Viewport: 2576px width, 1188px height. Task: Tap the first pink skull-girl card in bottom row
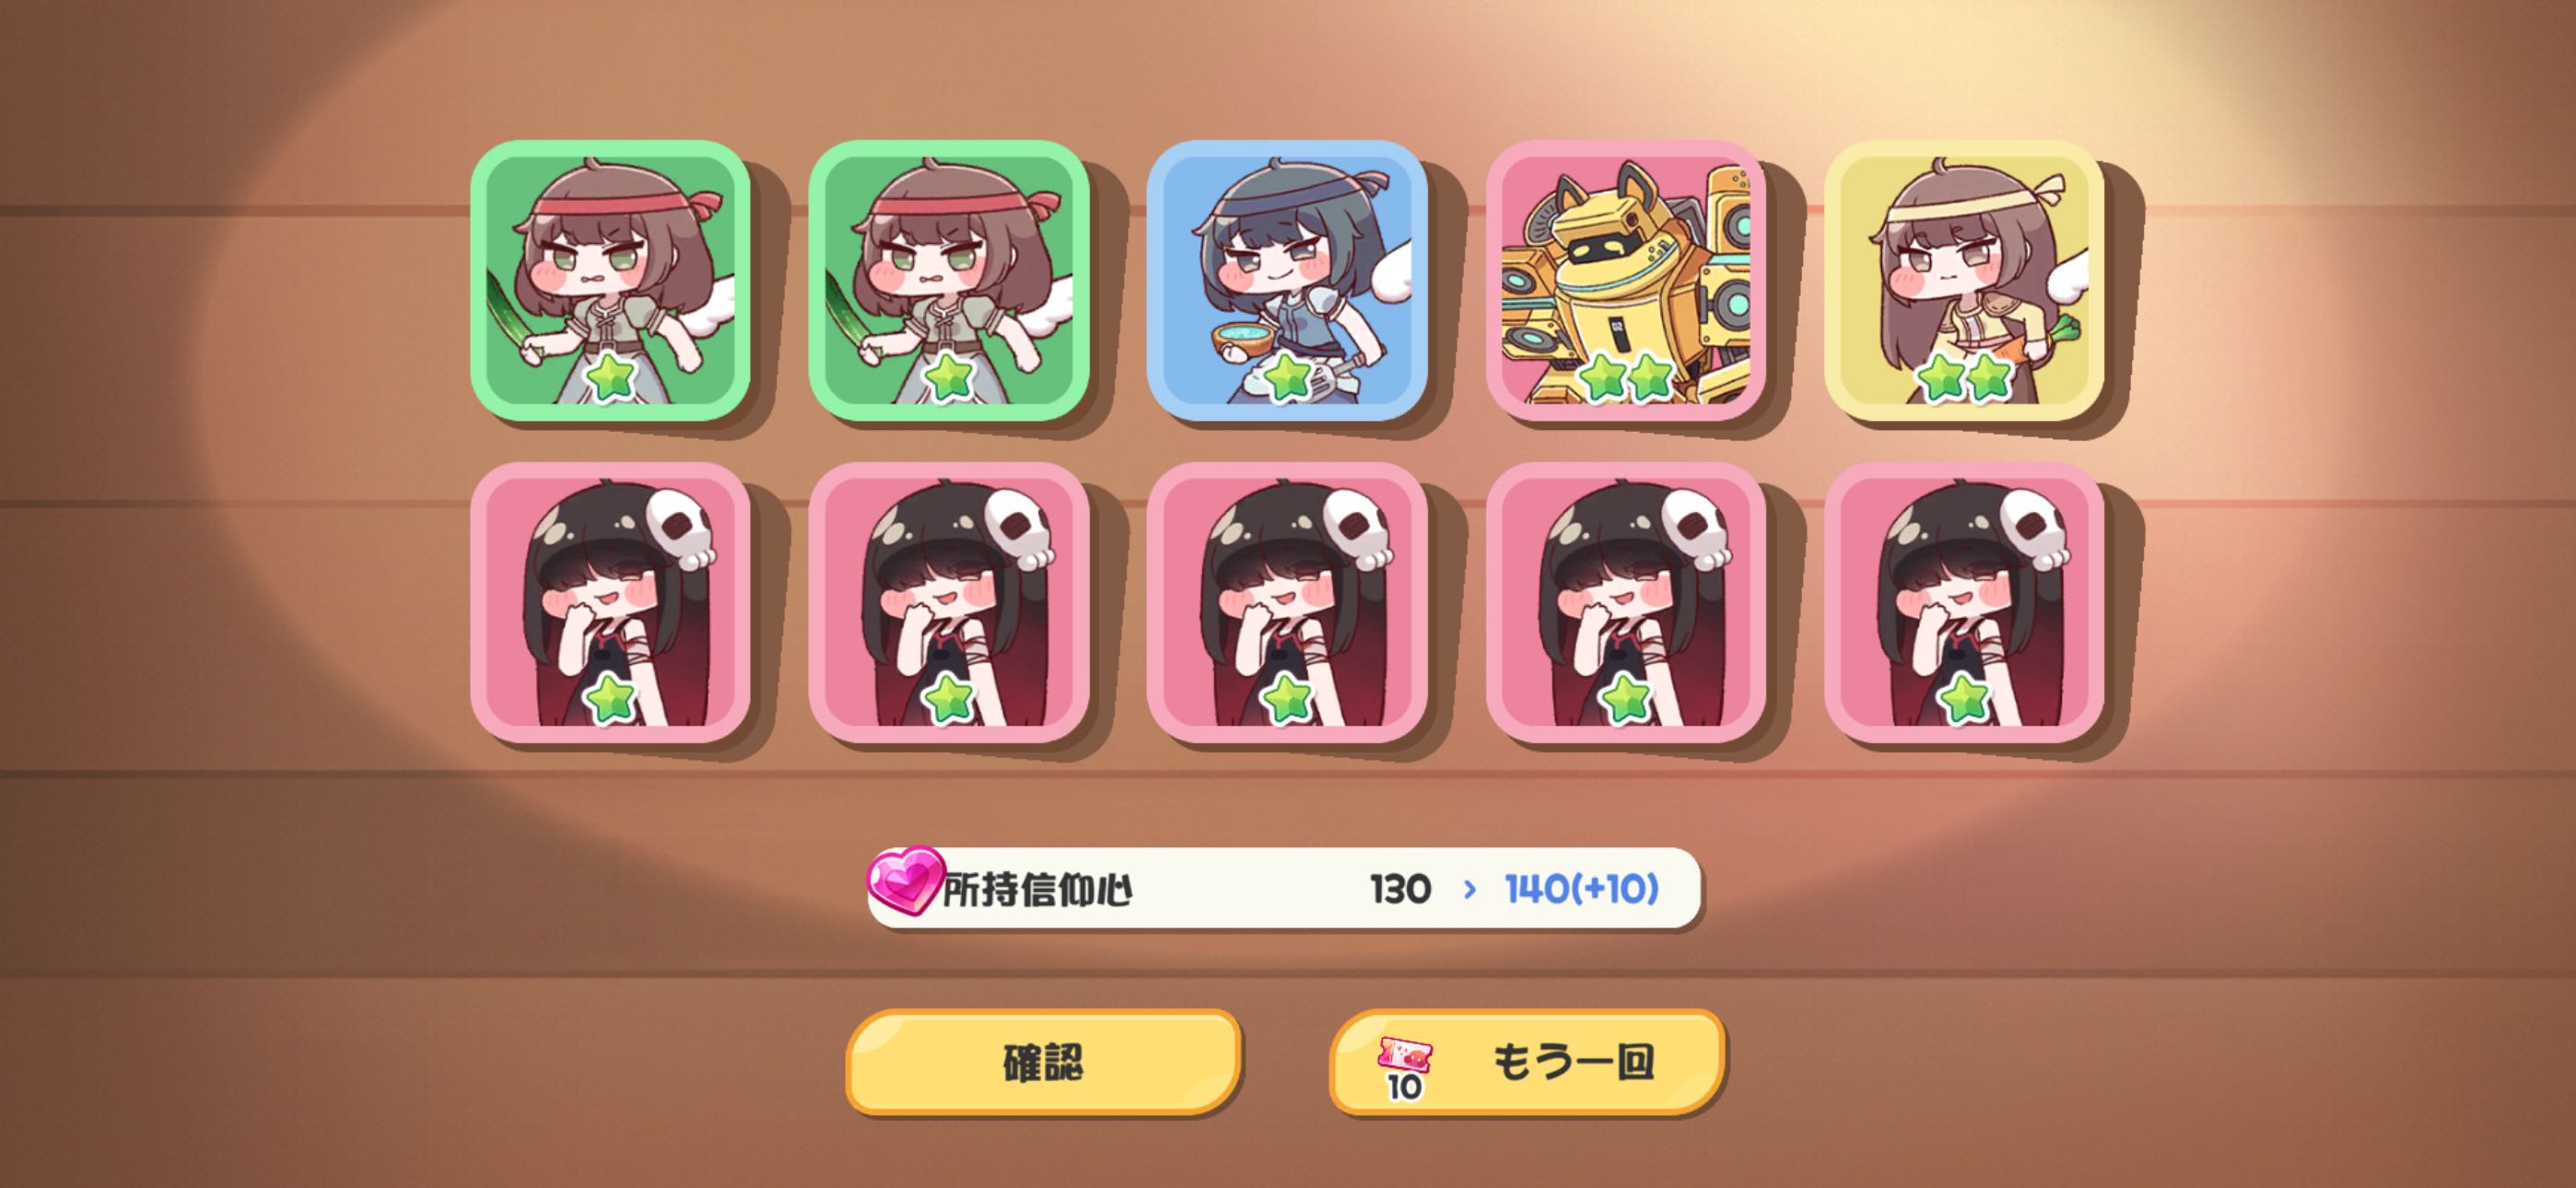pos(610,602)
